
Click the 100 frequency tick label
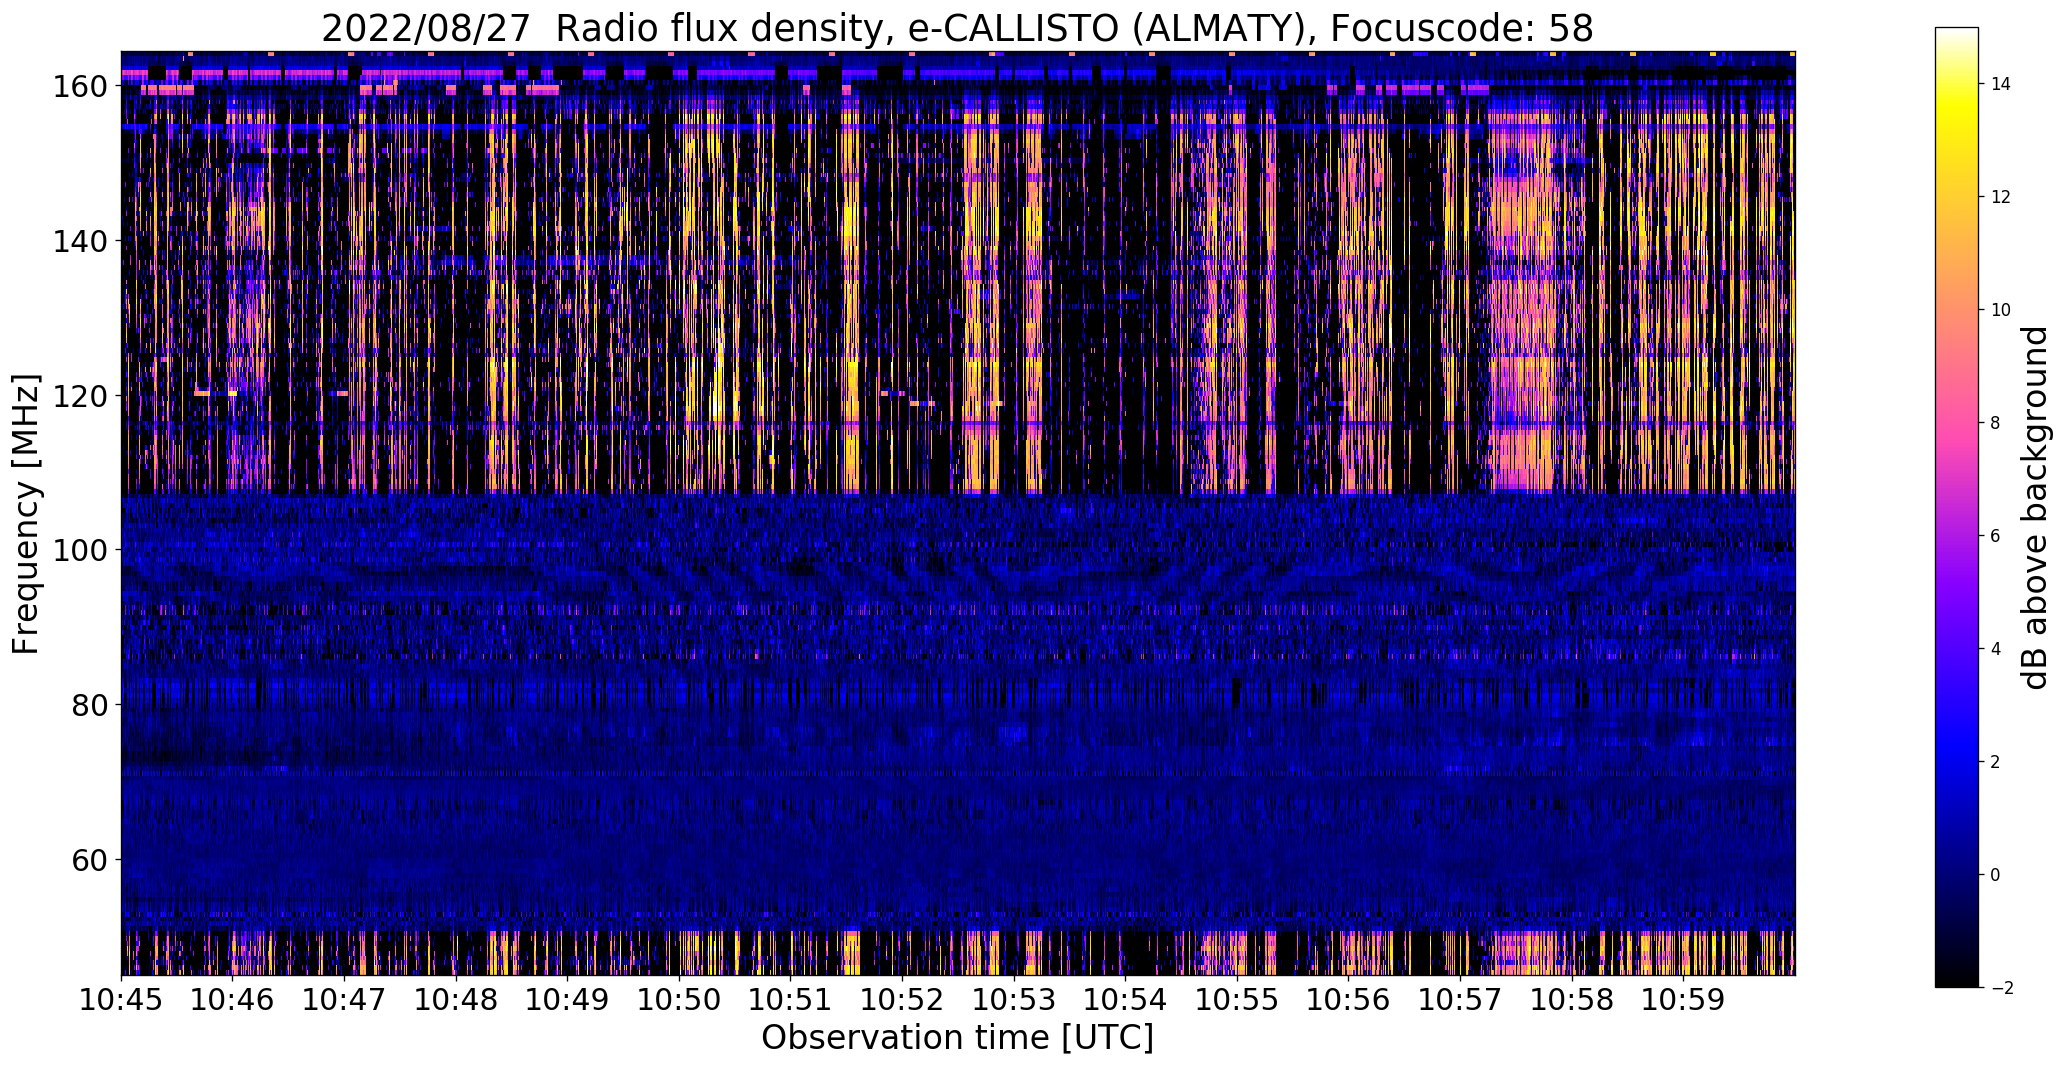click(x=78, y=550)
